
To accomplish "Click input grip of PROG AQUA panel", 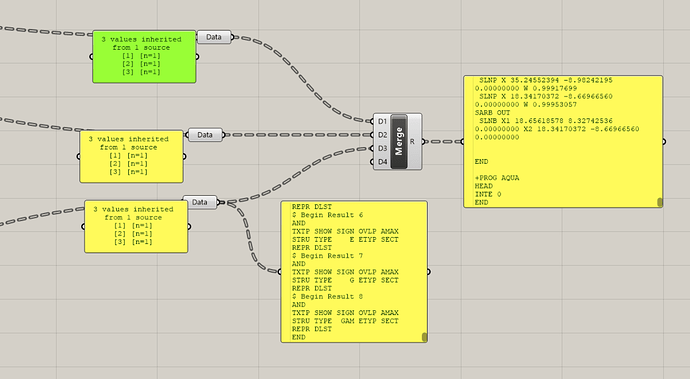I will 462,141.
